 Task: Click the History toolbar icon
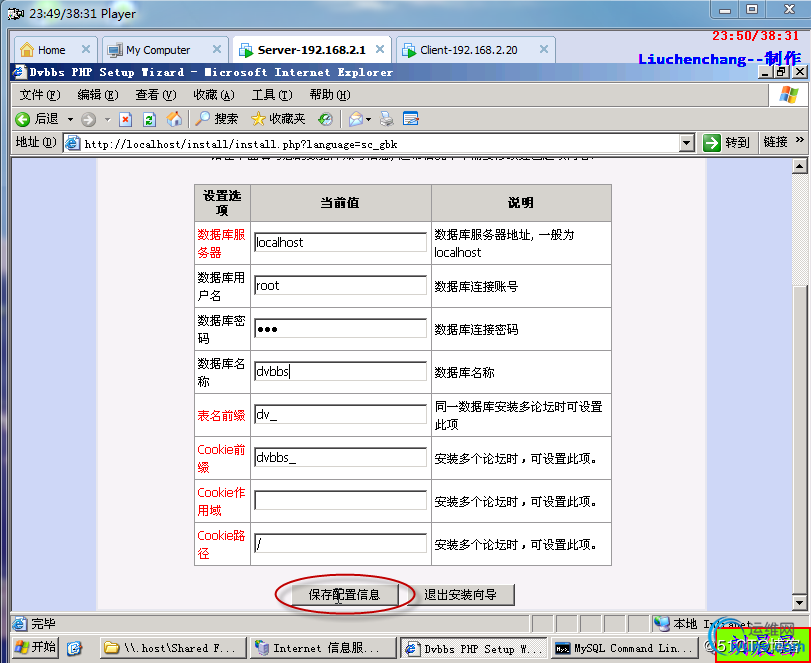point(325,119)
